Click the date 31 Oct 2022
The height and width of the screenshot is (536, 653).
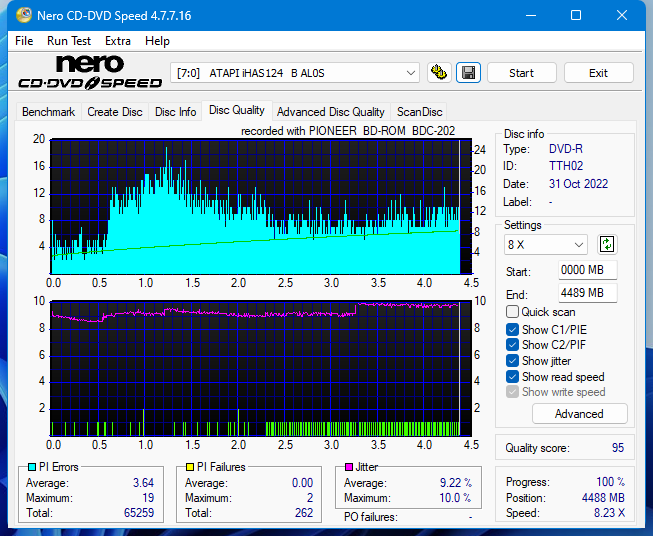(x=578, y=184)
